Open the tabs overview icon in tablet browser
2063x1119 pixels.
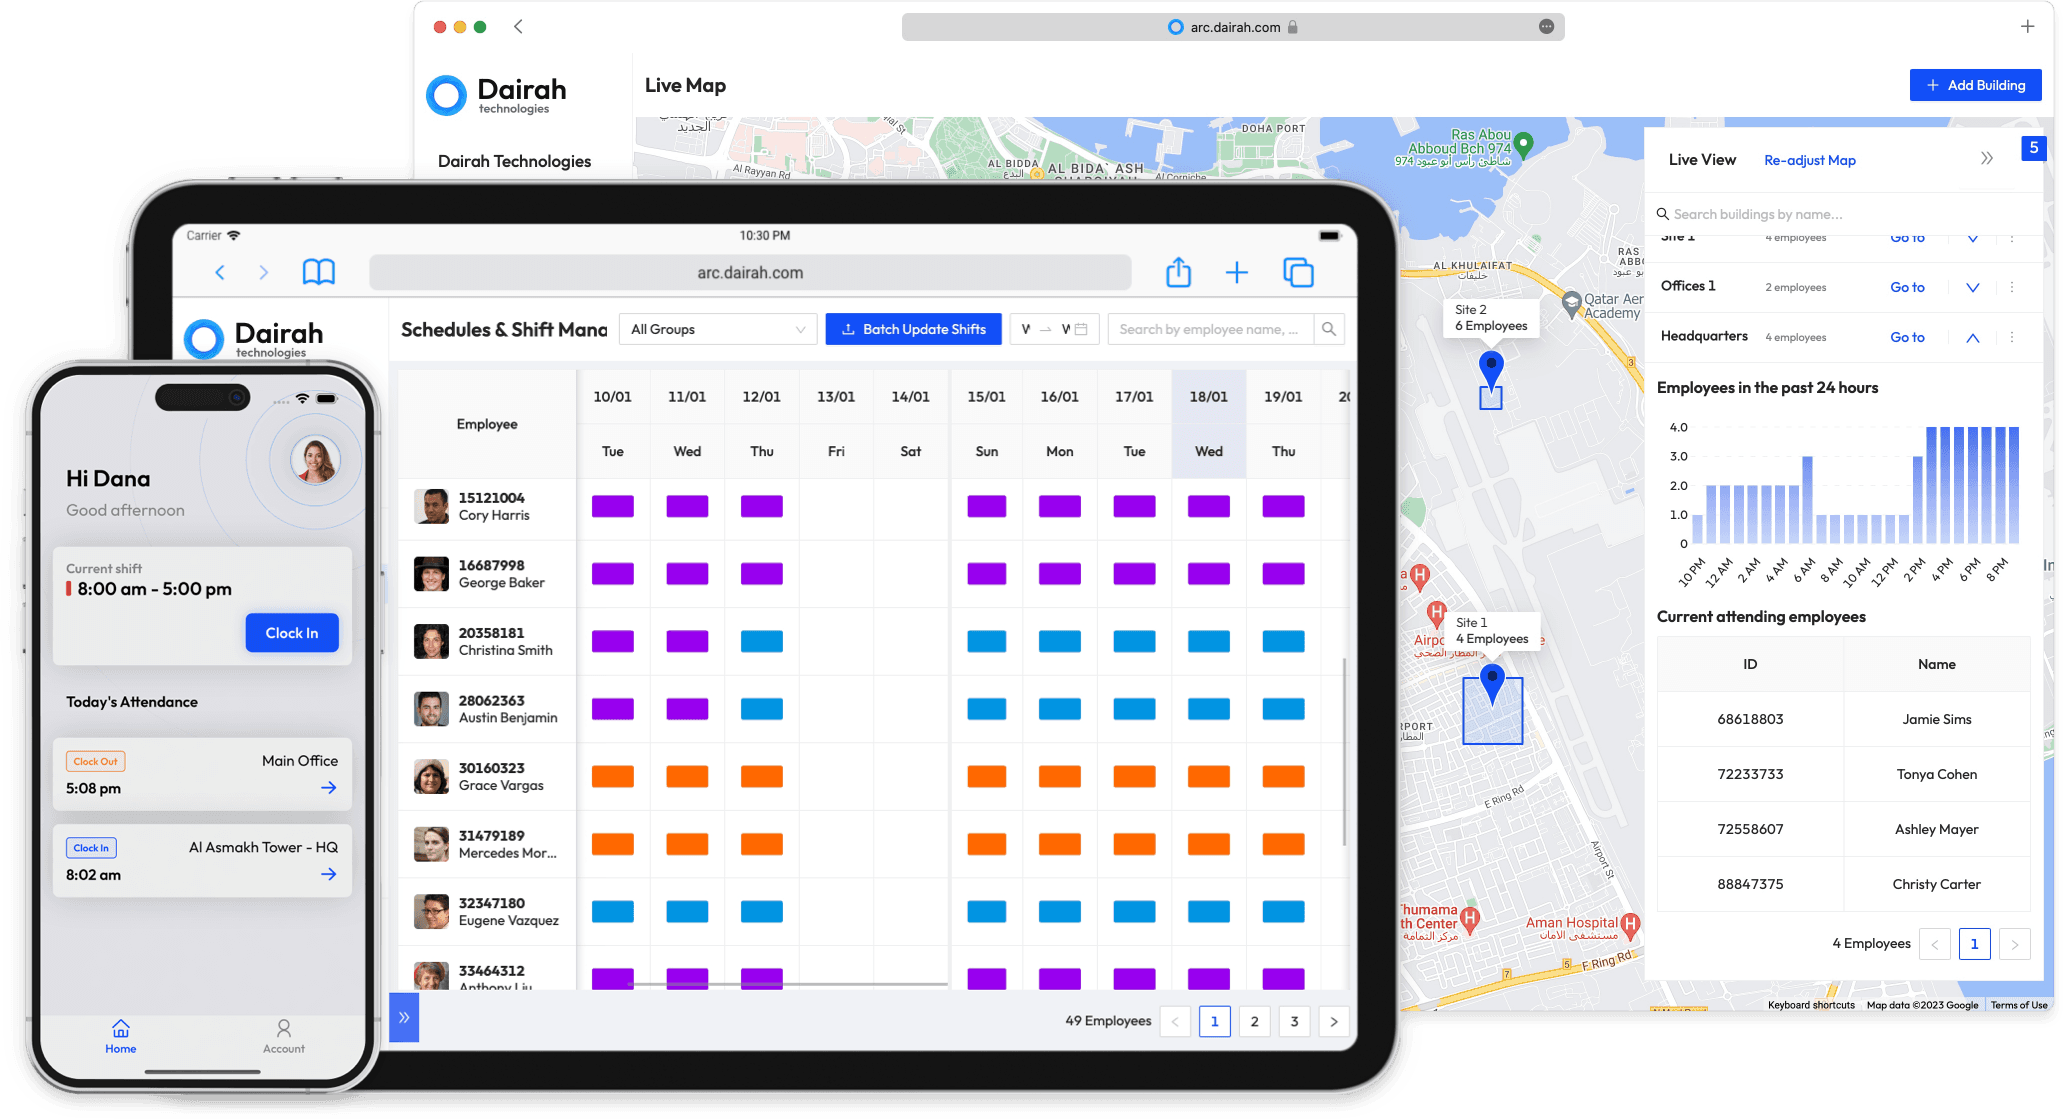tap(1298, 272)
